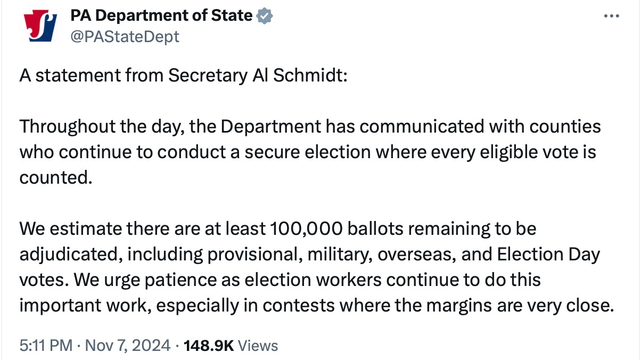
Task: Click the 5:11 PM timestamp
Action: tap(46, 345)
